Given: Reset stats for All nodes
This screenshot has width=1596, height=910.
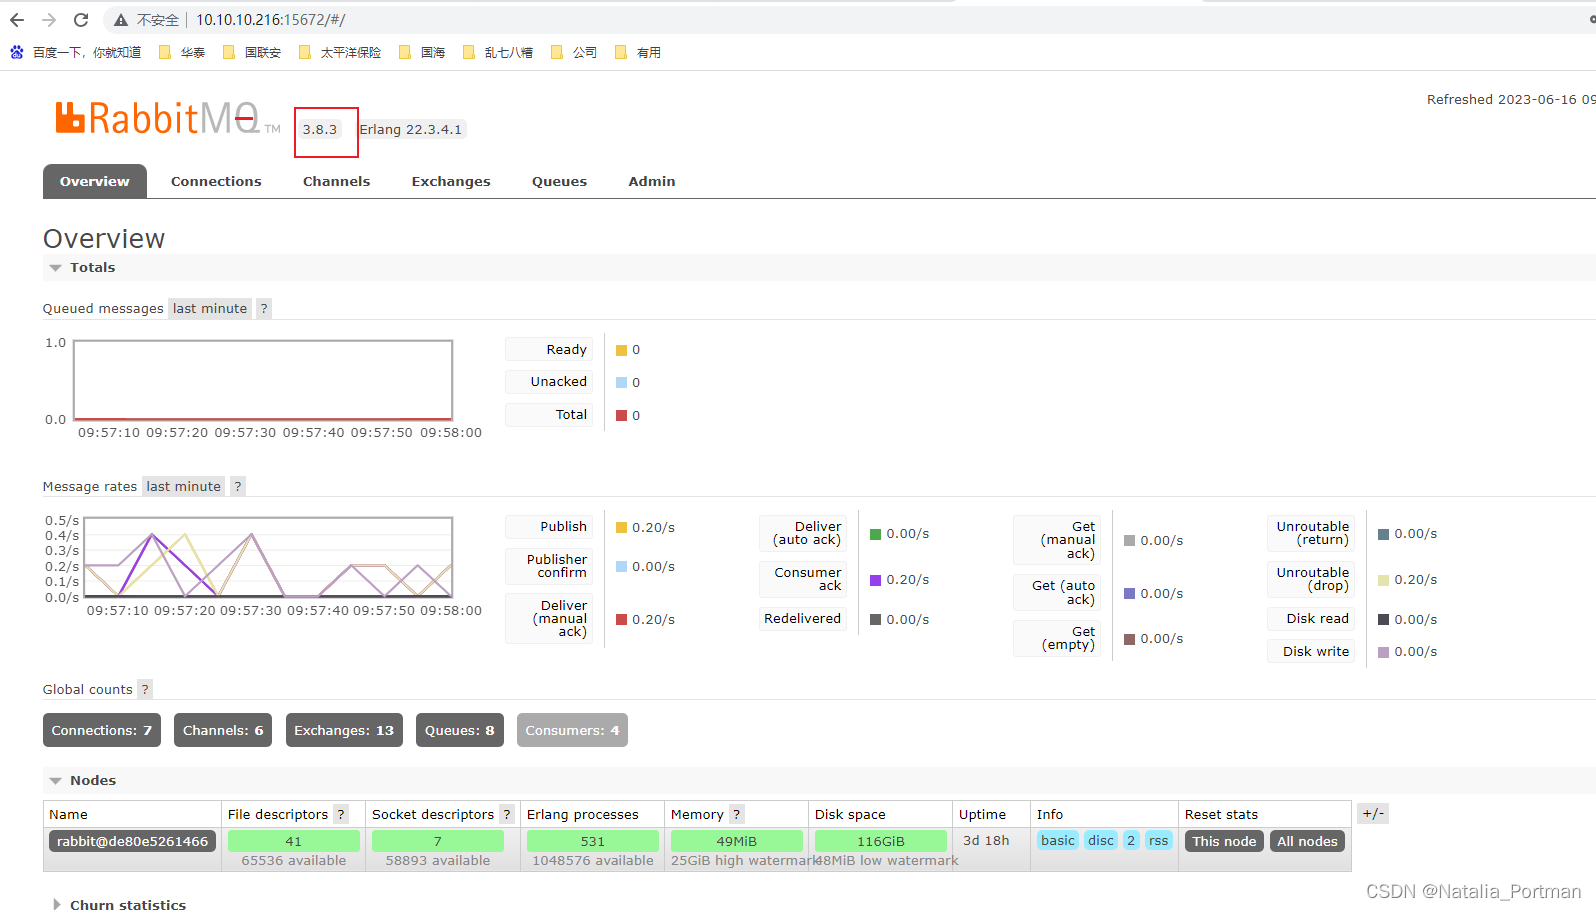Looking at the screenshot, I should [x=1307, y=841].
